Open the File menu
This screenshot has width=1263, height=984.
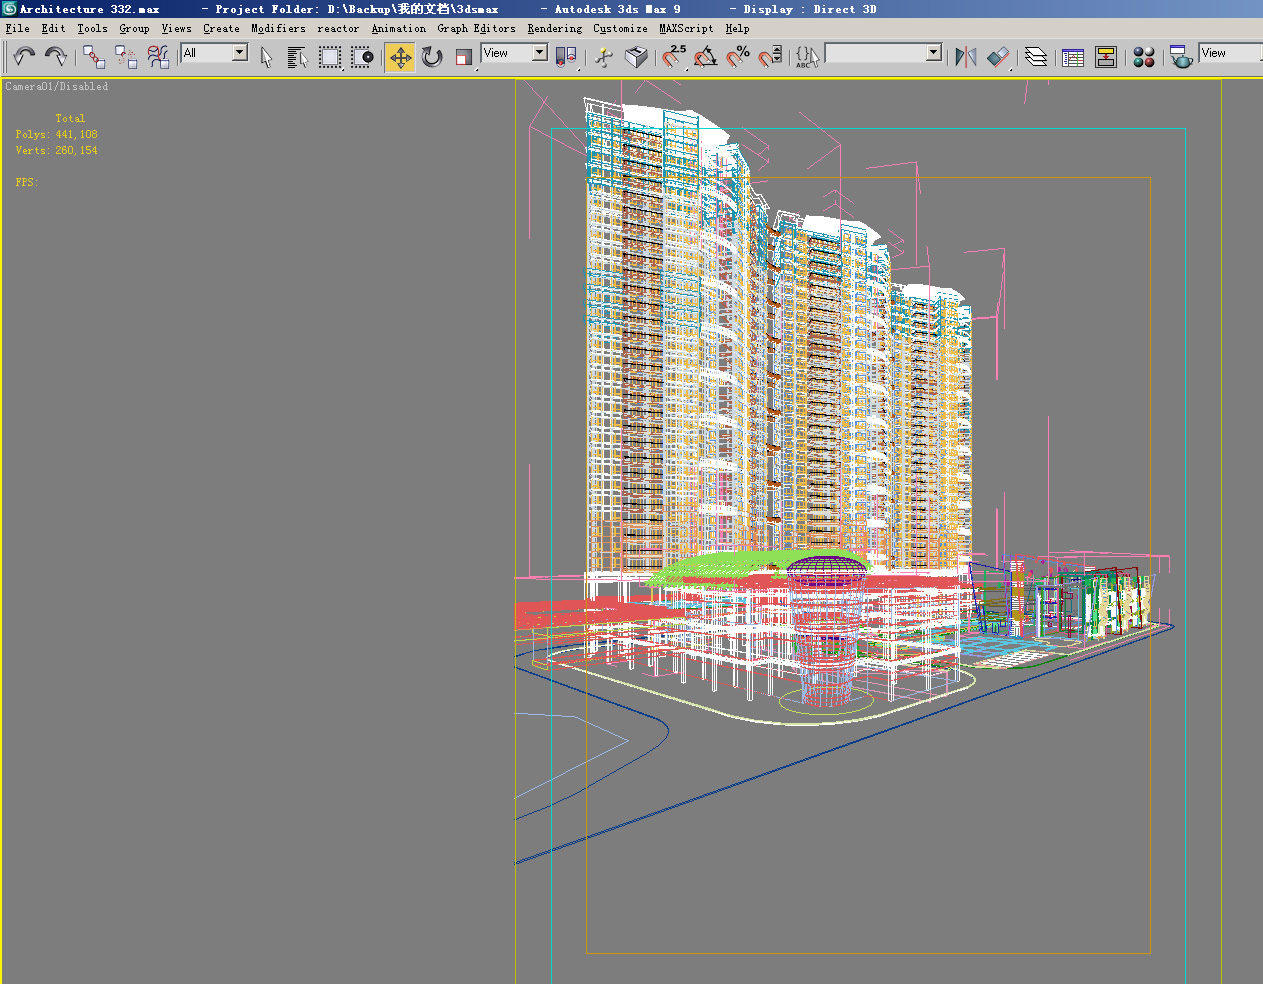point(18,29)
